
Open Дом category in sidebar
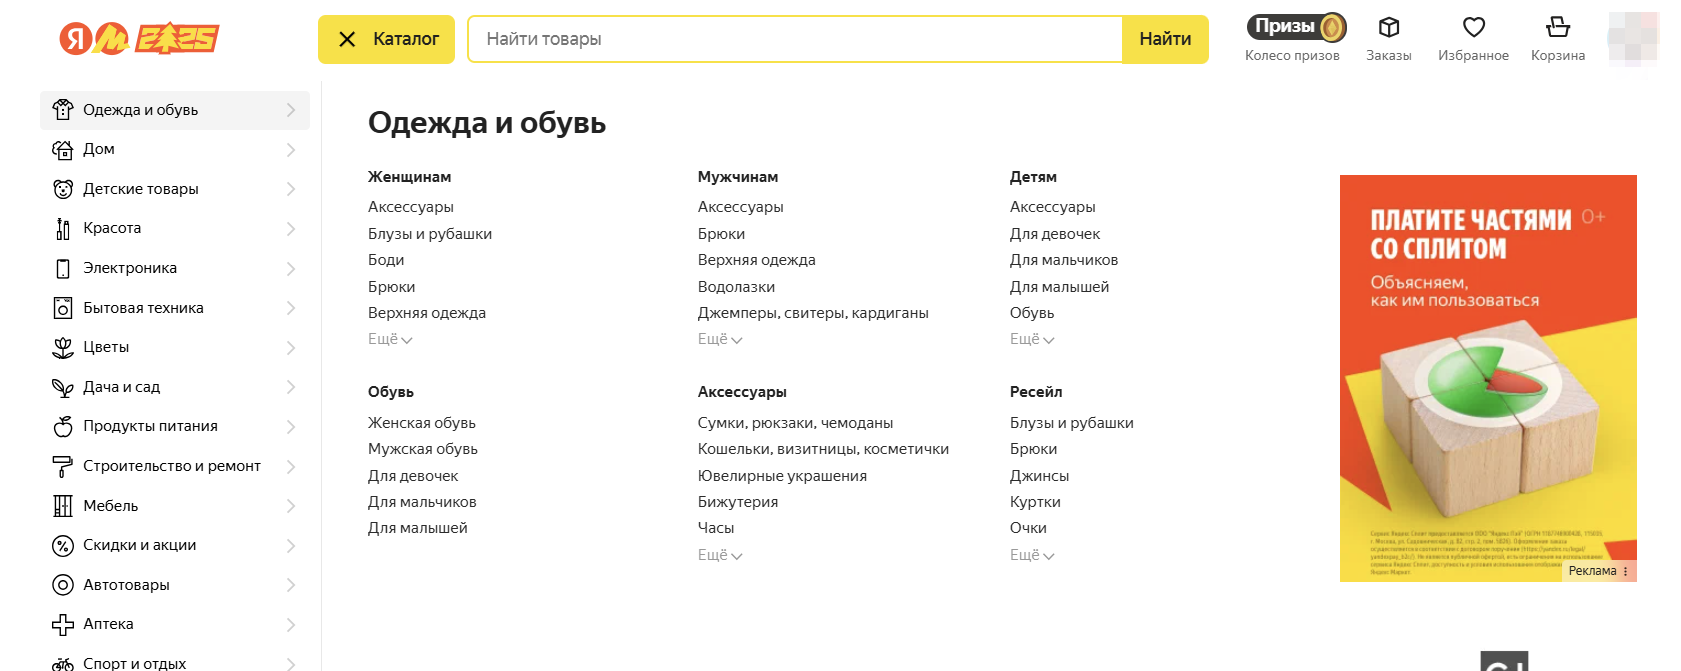[x=175, y=150]
